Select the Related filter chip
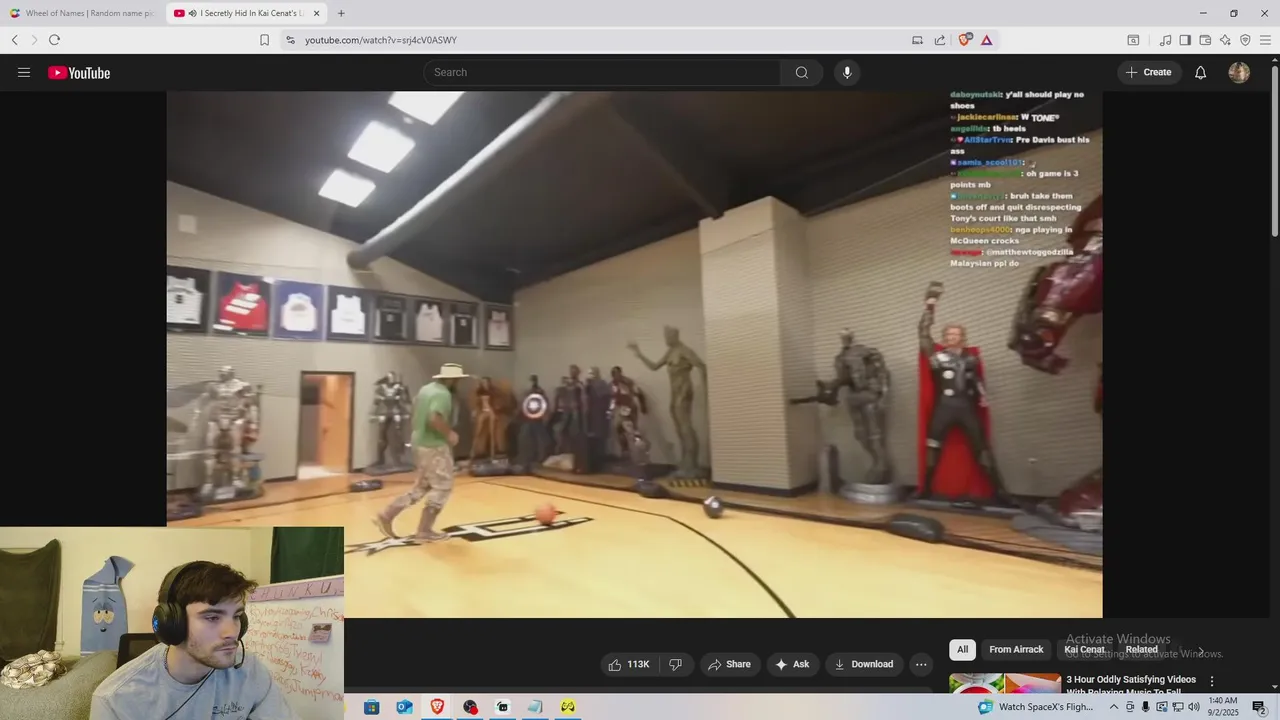 [1141, 649]
